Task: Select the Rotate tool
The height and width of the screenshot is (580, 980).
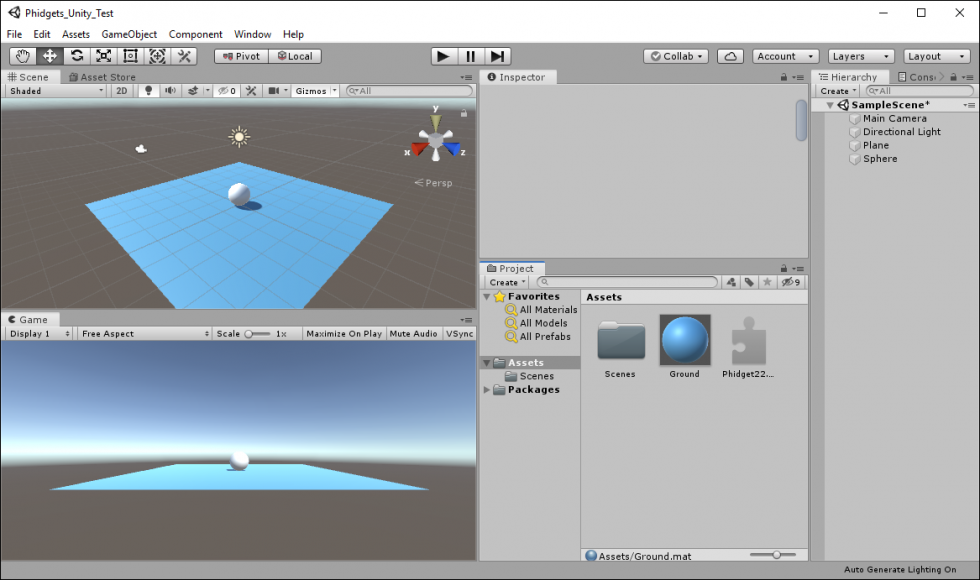Action: point(77,56)
